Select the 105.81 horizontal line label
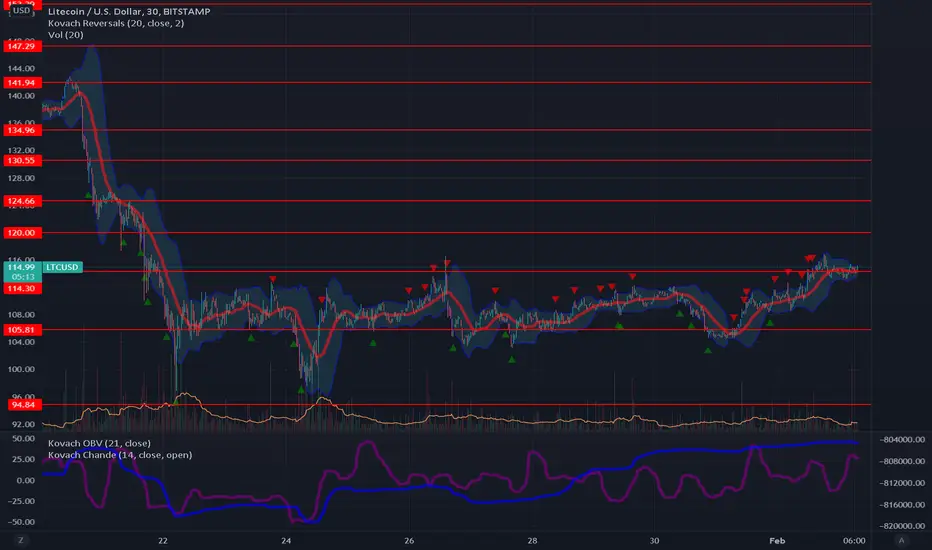Viewport: 932px width, 550px height. click(x=23, y=329)
